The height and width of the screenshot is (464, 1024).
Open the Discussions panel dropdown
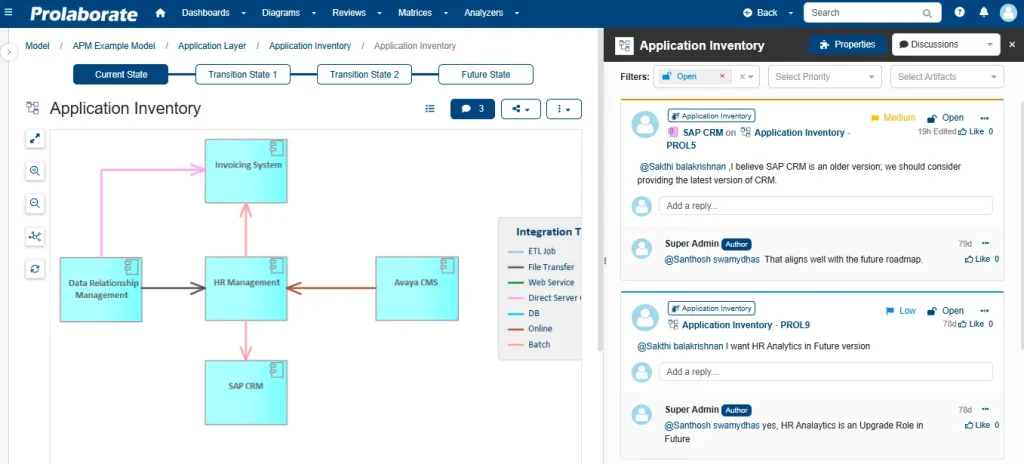pyautogui.click(x=946, y=44)
